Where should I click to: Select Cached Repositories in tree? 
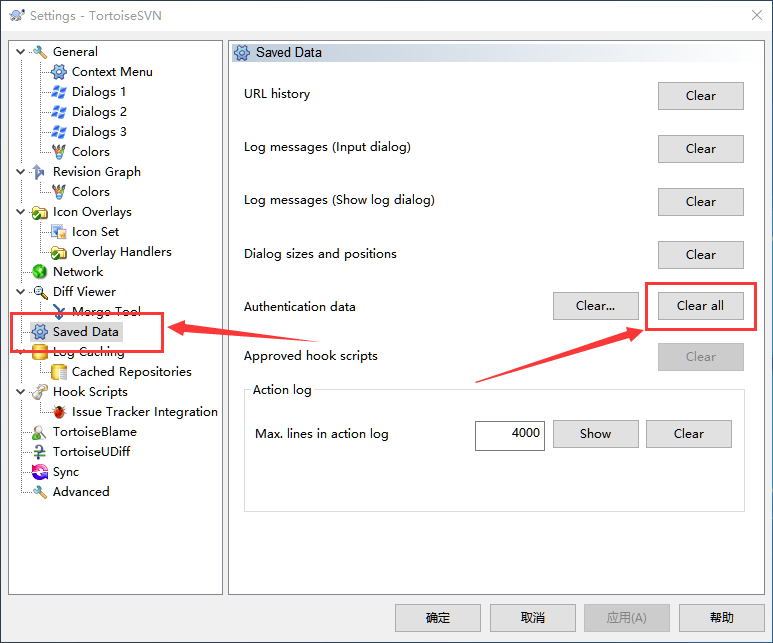click(132, 372)
